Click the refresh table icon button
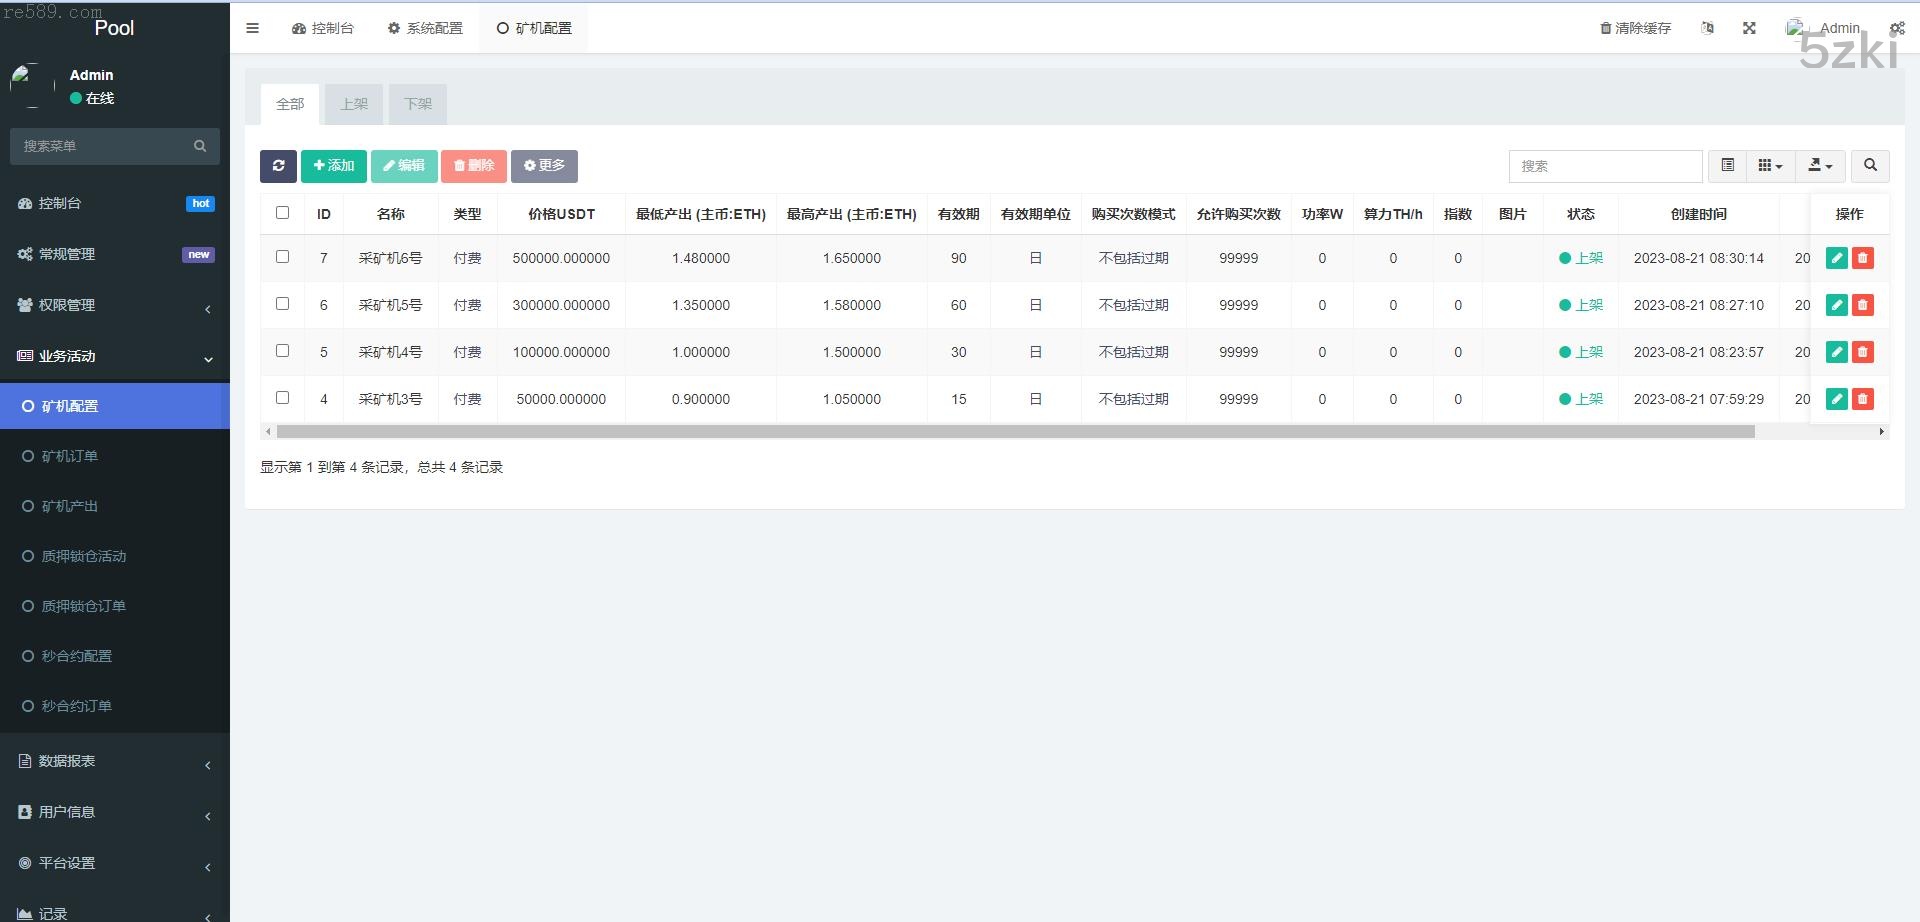This screenshot has height=922, width=1920. click(278, 166)
